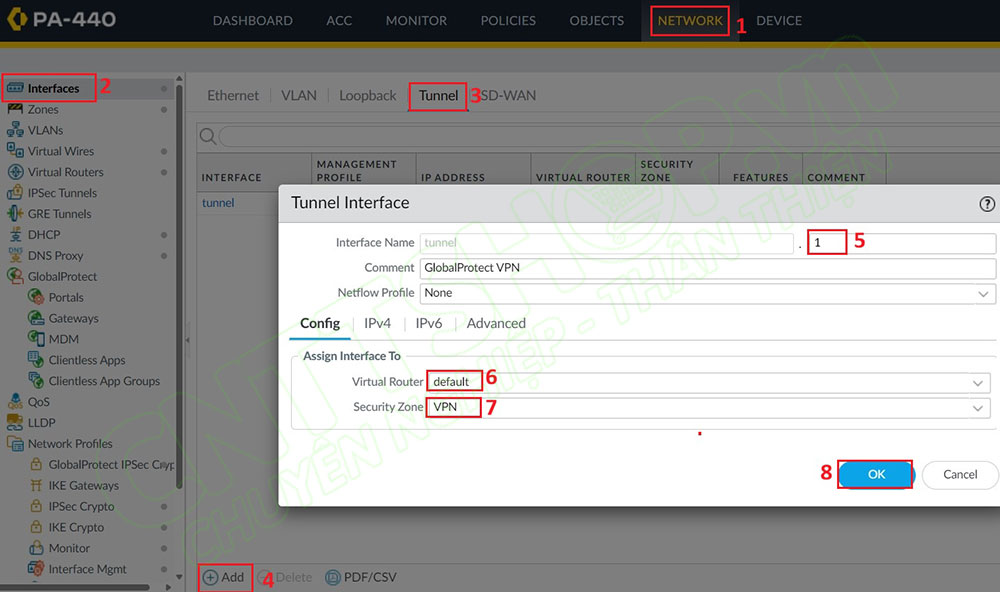Click the sidebar horizontal scrollbar

75,587
